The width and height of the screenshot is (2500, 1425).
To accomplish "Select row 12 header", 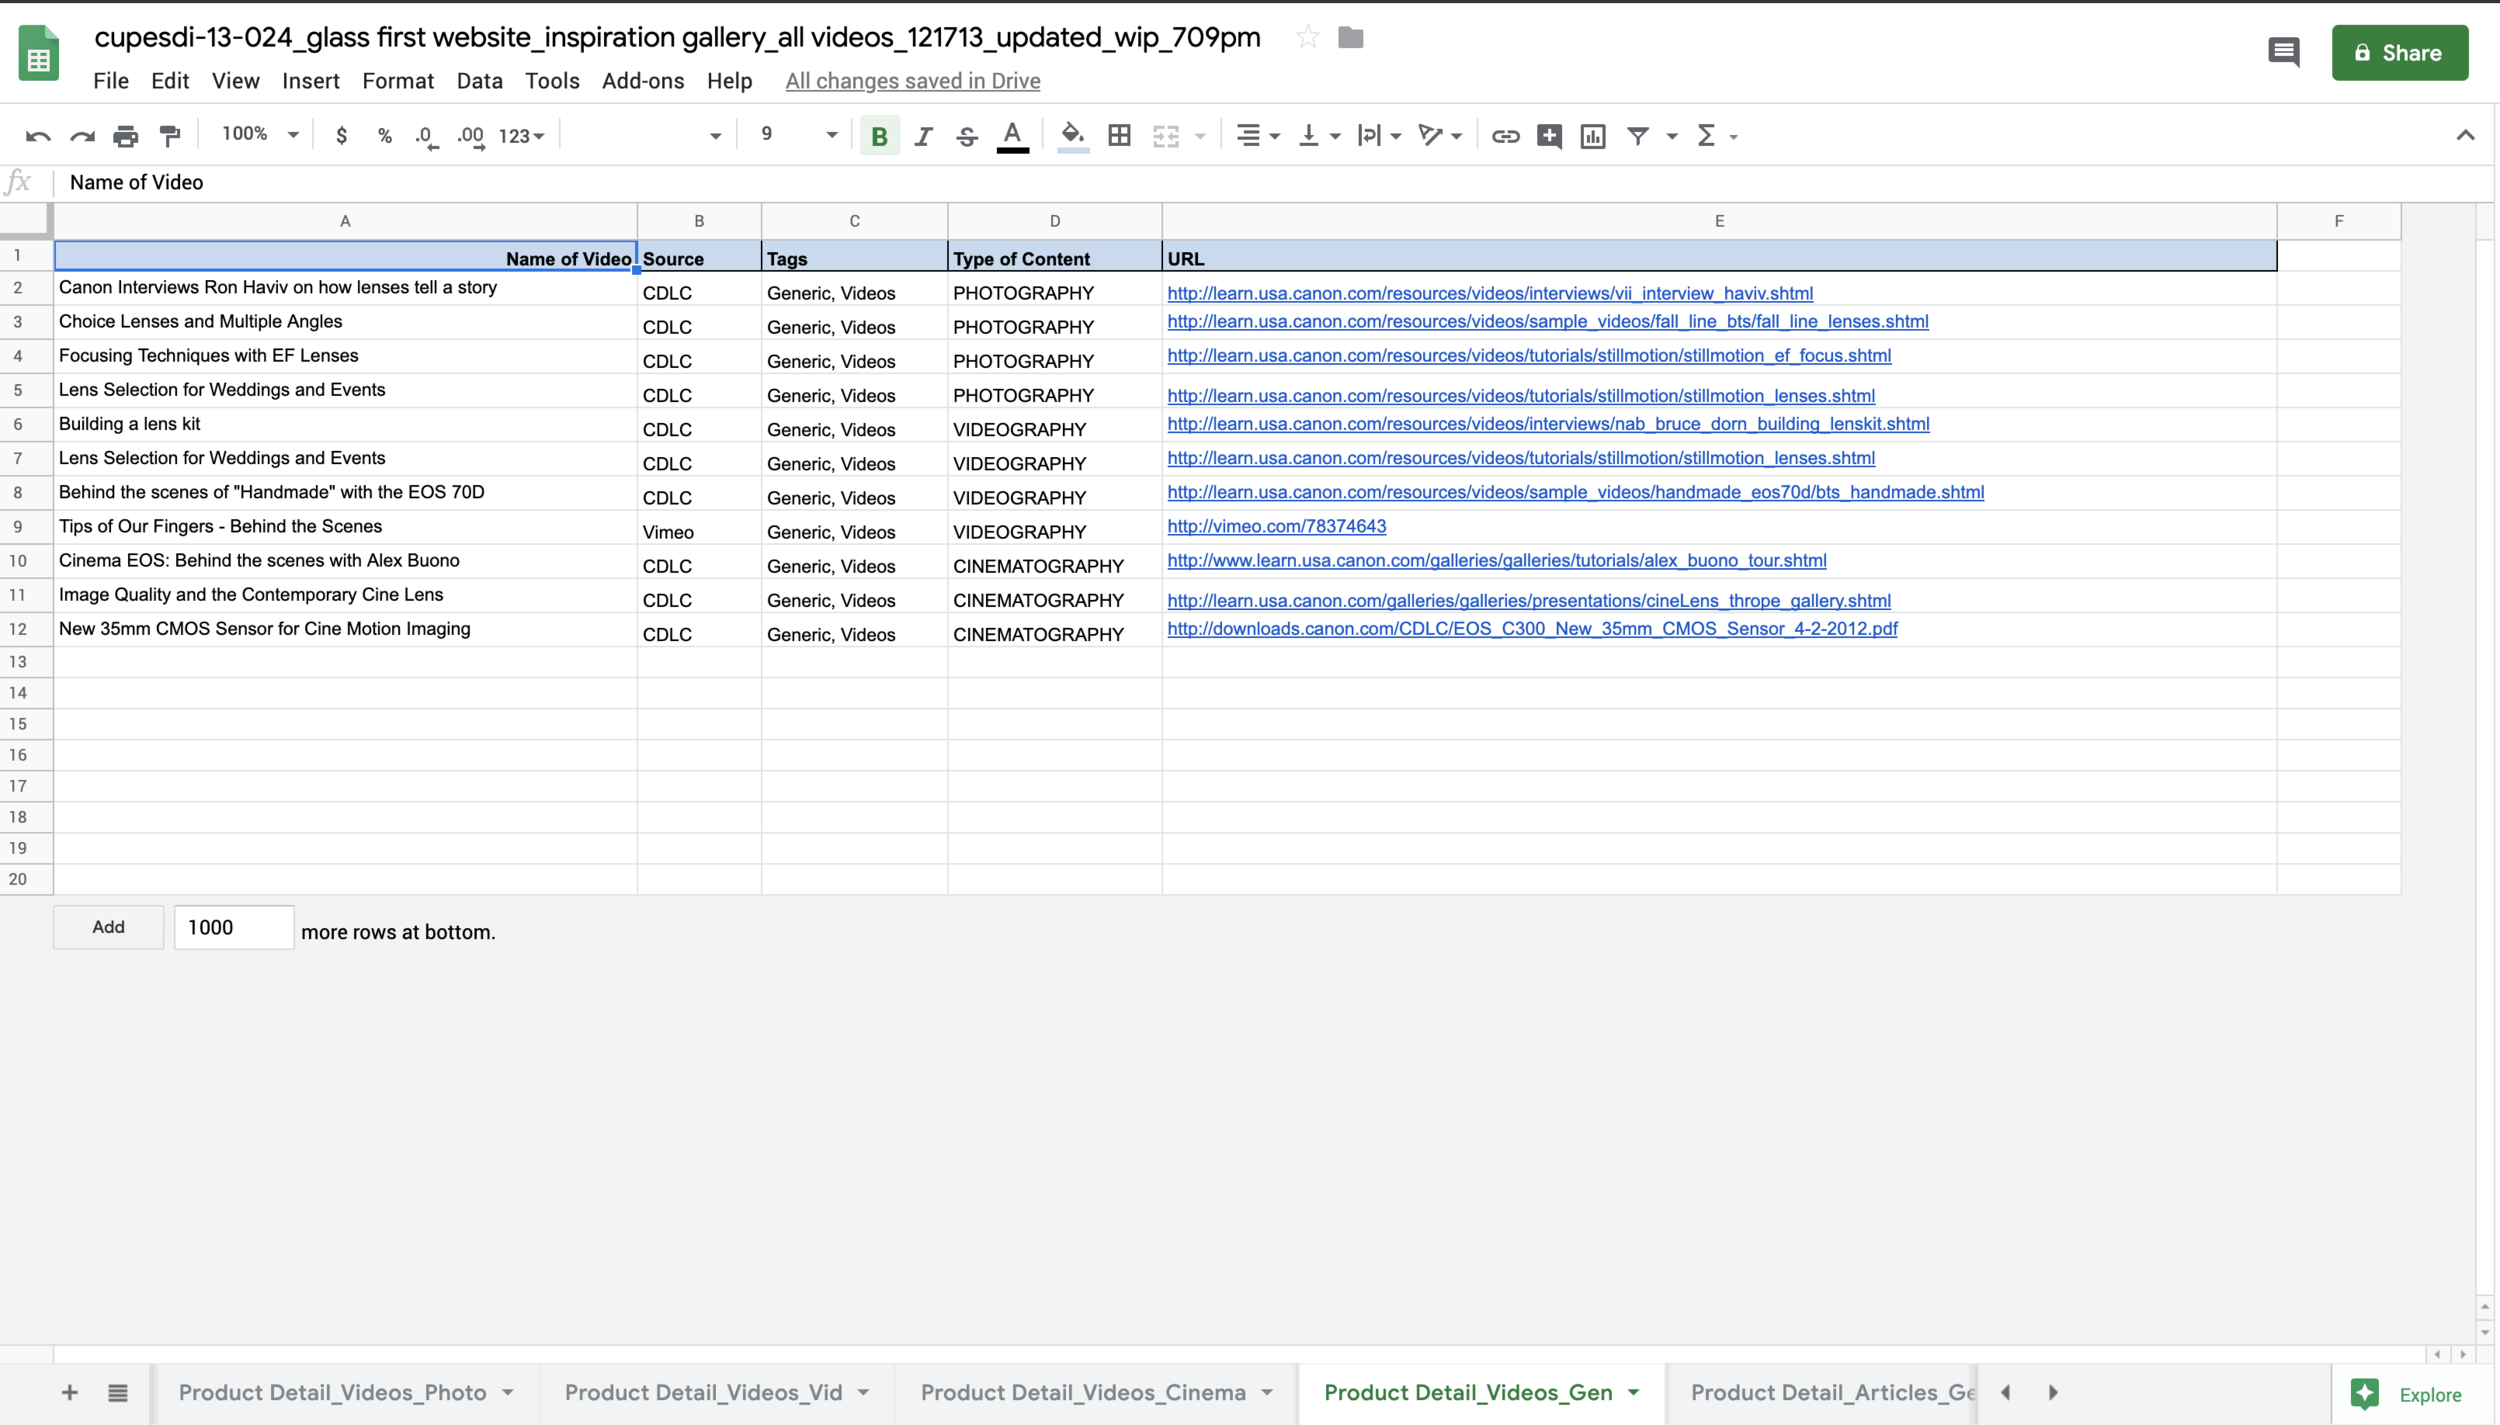I will coord(18,629).
